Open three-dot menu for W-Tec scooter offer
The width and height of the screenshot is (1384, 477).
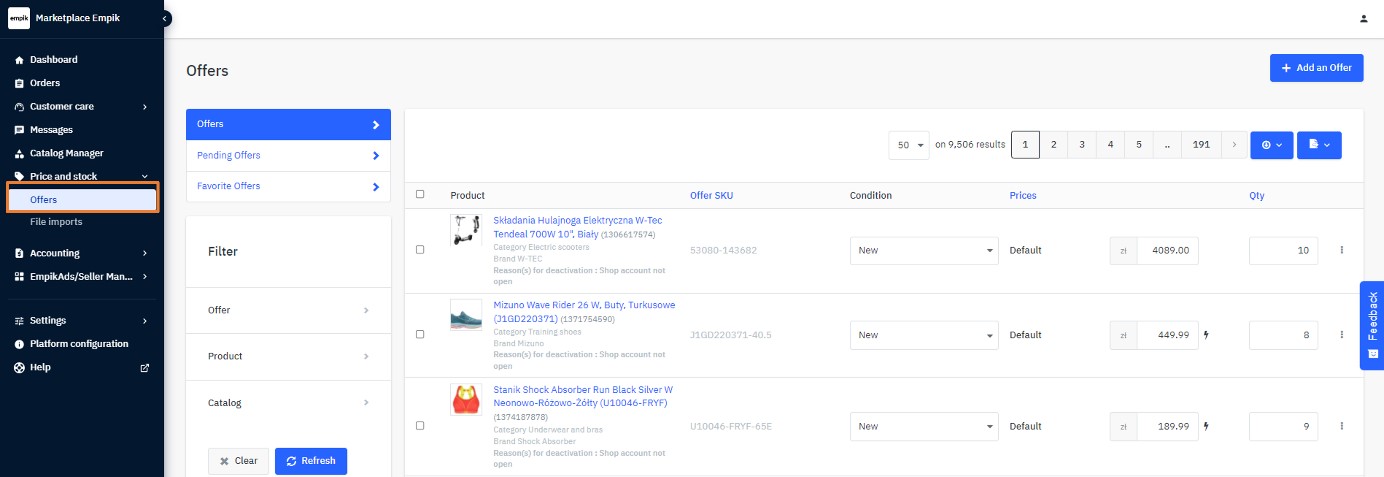pyautogui.click(x=1341, y=250)
